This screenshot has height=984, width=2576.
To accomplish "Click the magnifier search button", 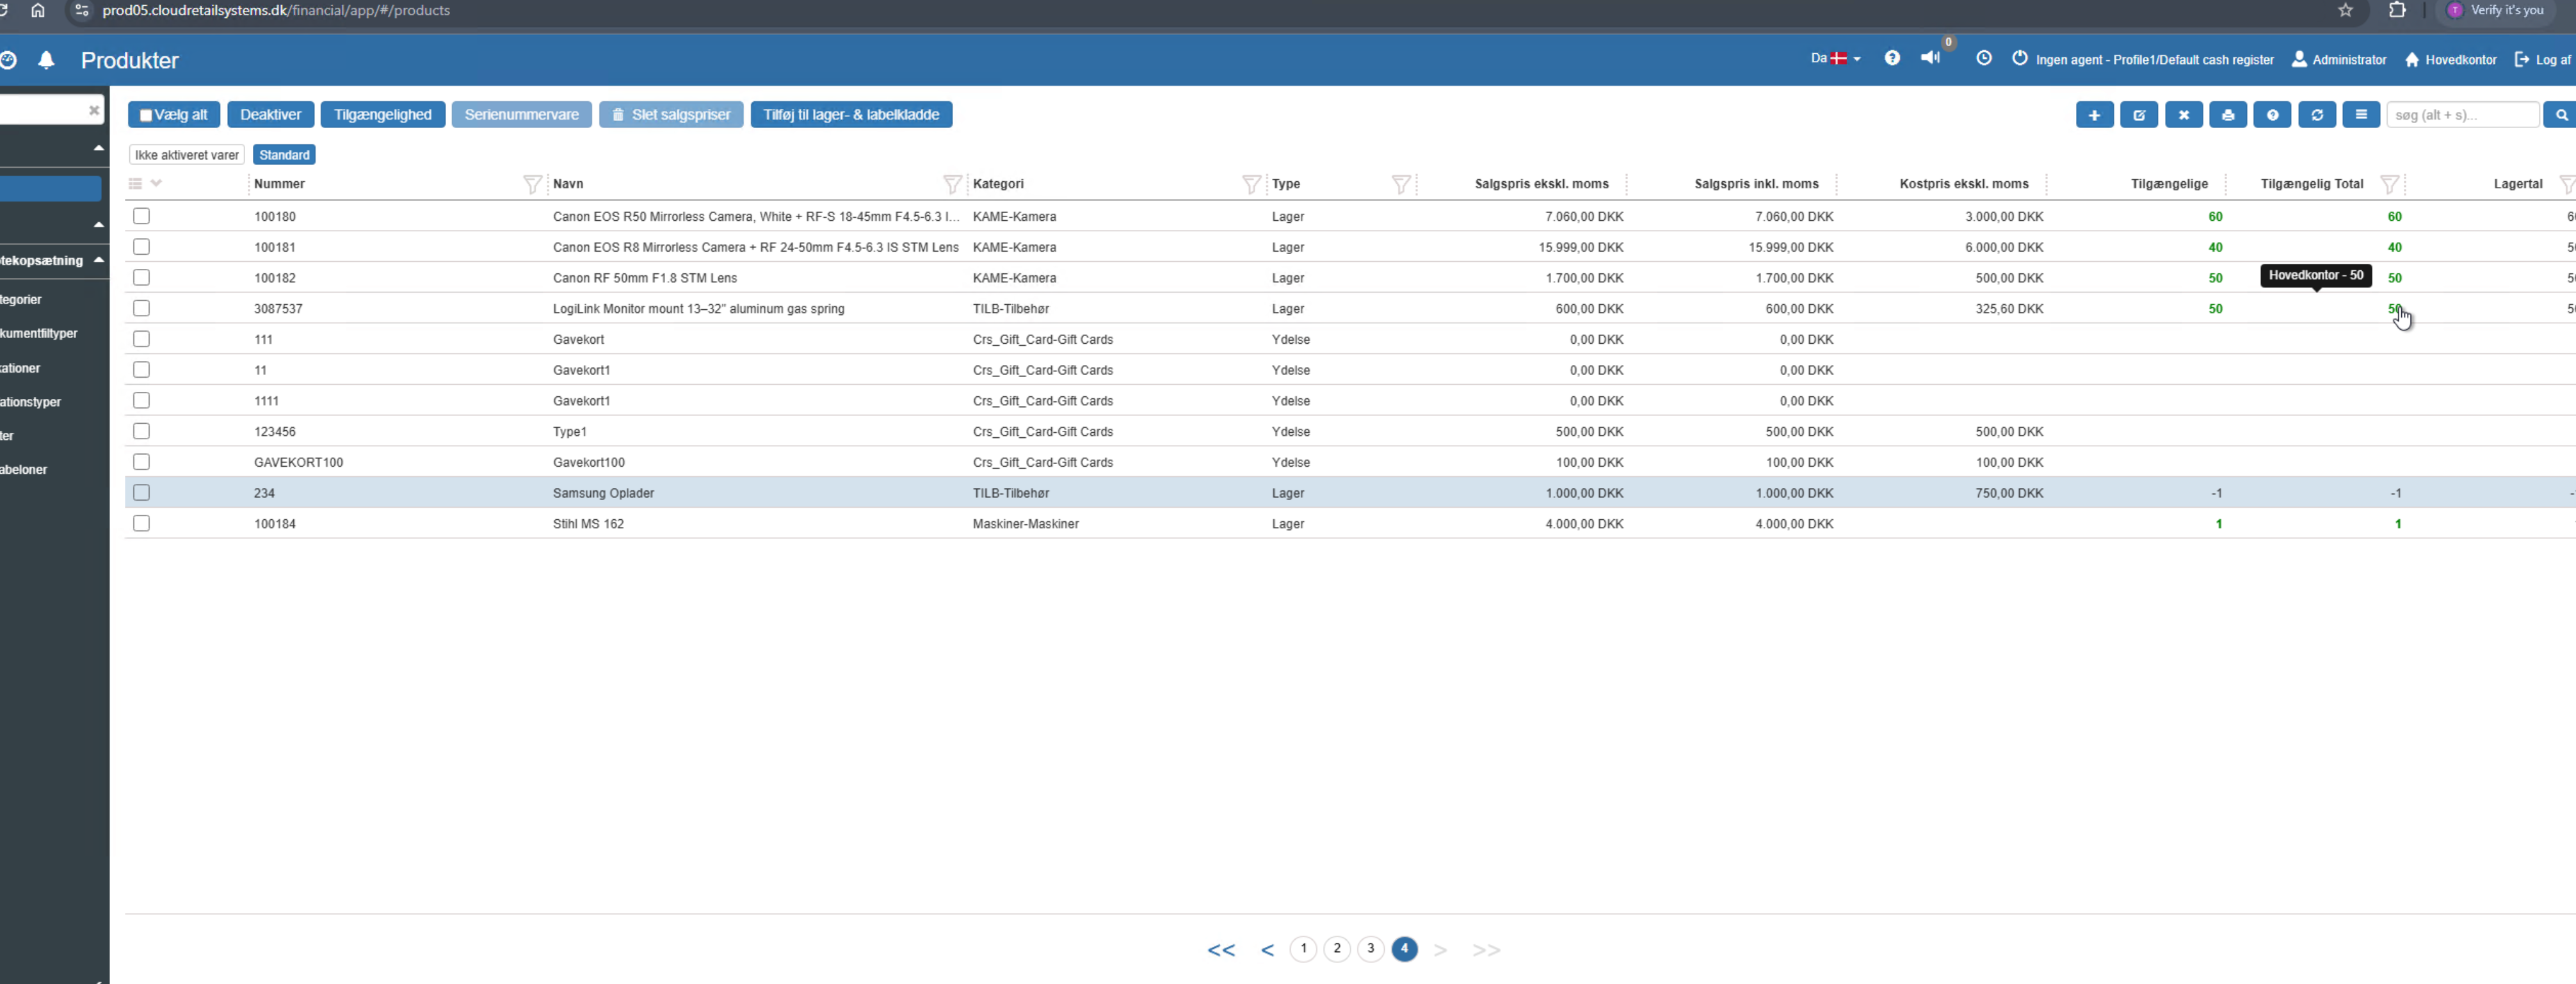I will [x=2561, y=115].
